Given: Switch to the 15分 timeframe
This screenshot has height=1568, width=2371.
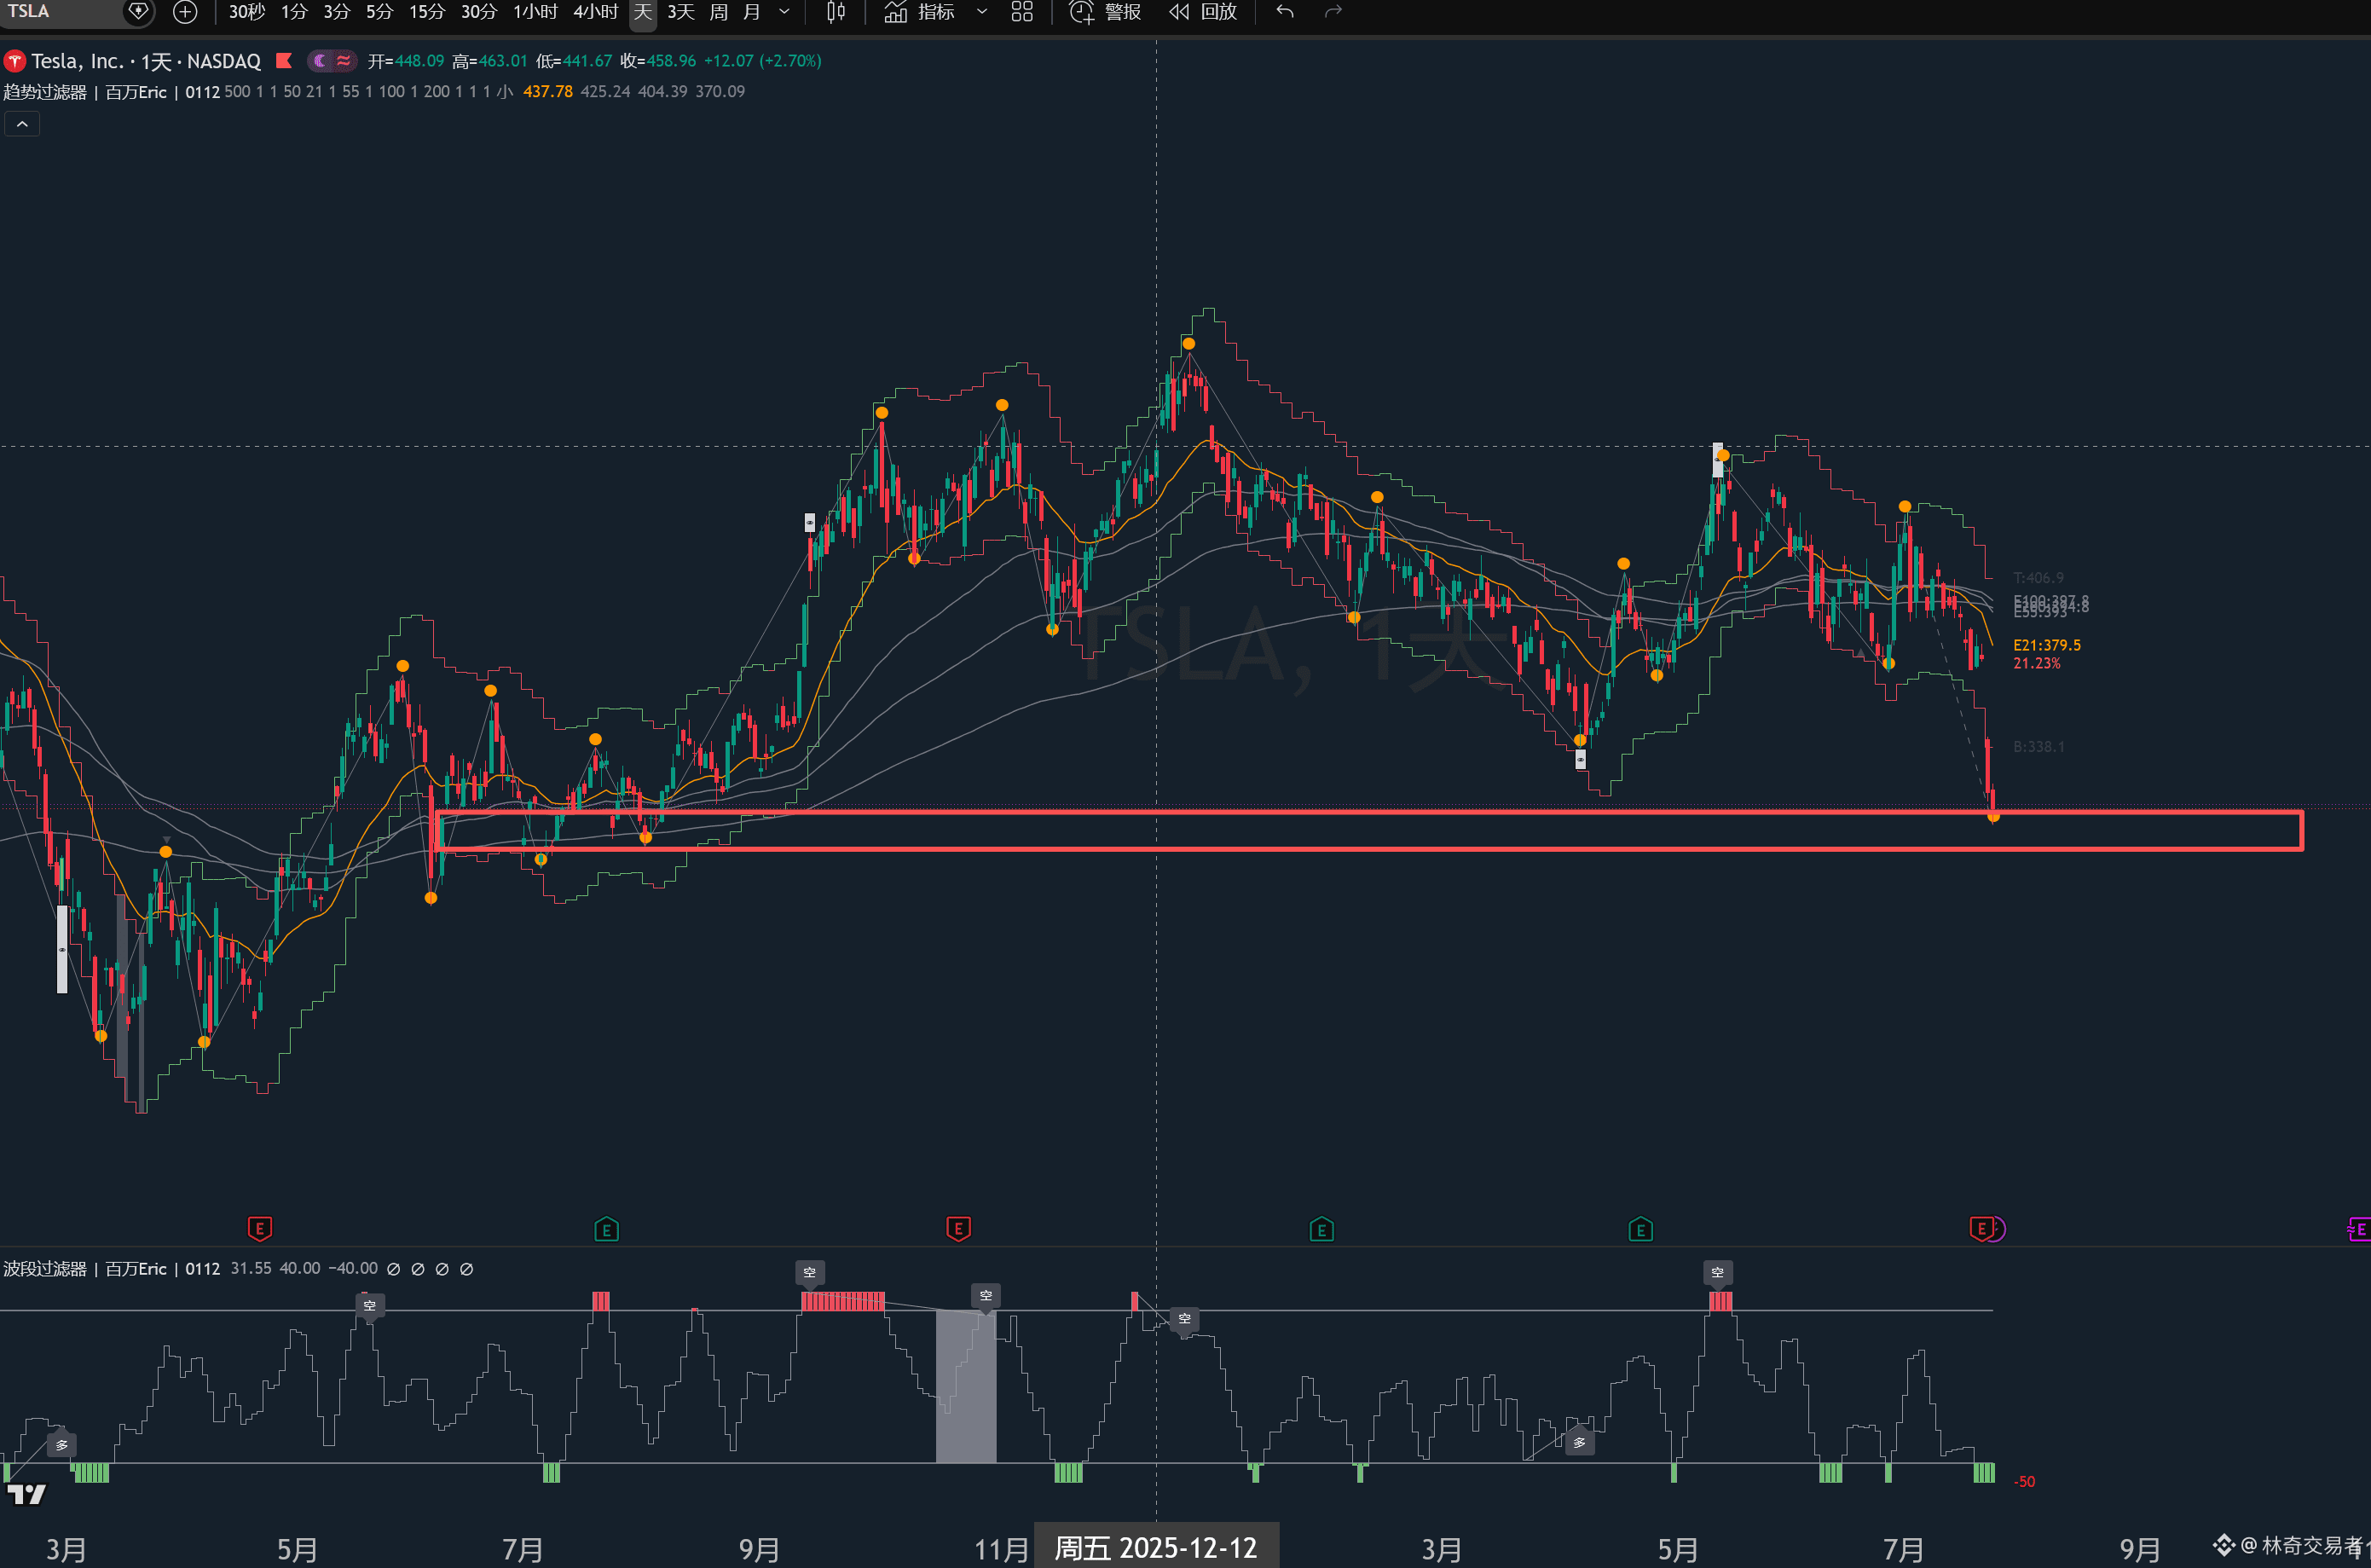Looking at the screenshot, I should tap(427, 12).
